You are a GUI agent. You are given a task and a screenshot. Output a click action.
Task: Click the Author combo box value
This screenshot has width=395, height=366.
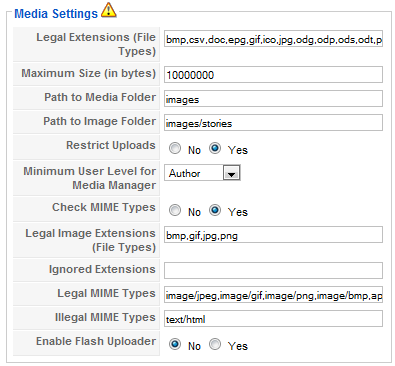click(194, 173)
